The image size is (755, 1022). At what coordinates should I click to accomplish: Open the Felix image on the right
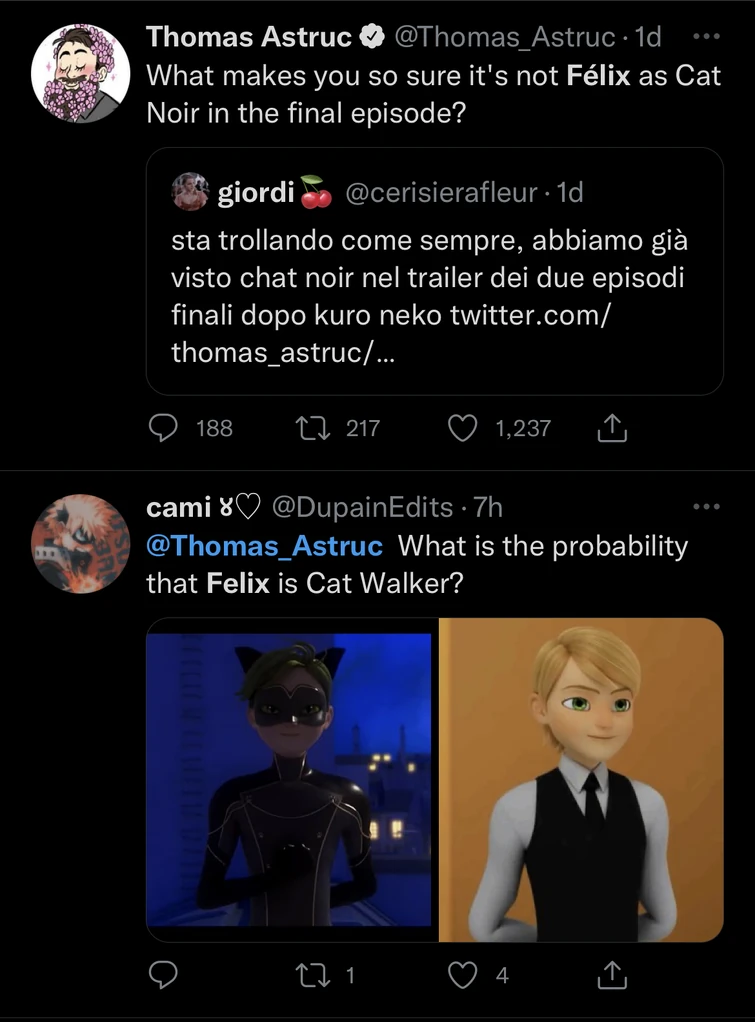[579, 781]
